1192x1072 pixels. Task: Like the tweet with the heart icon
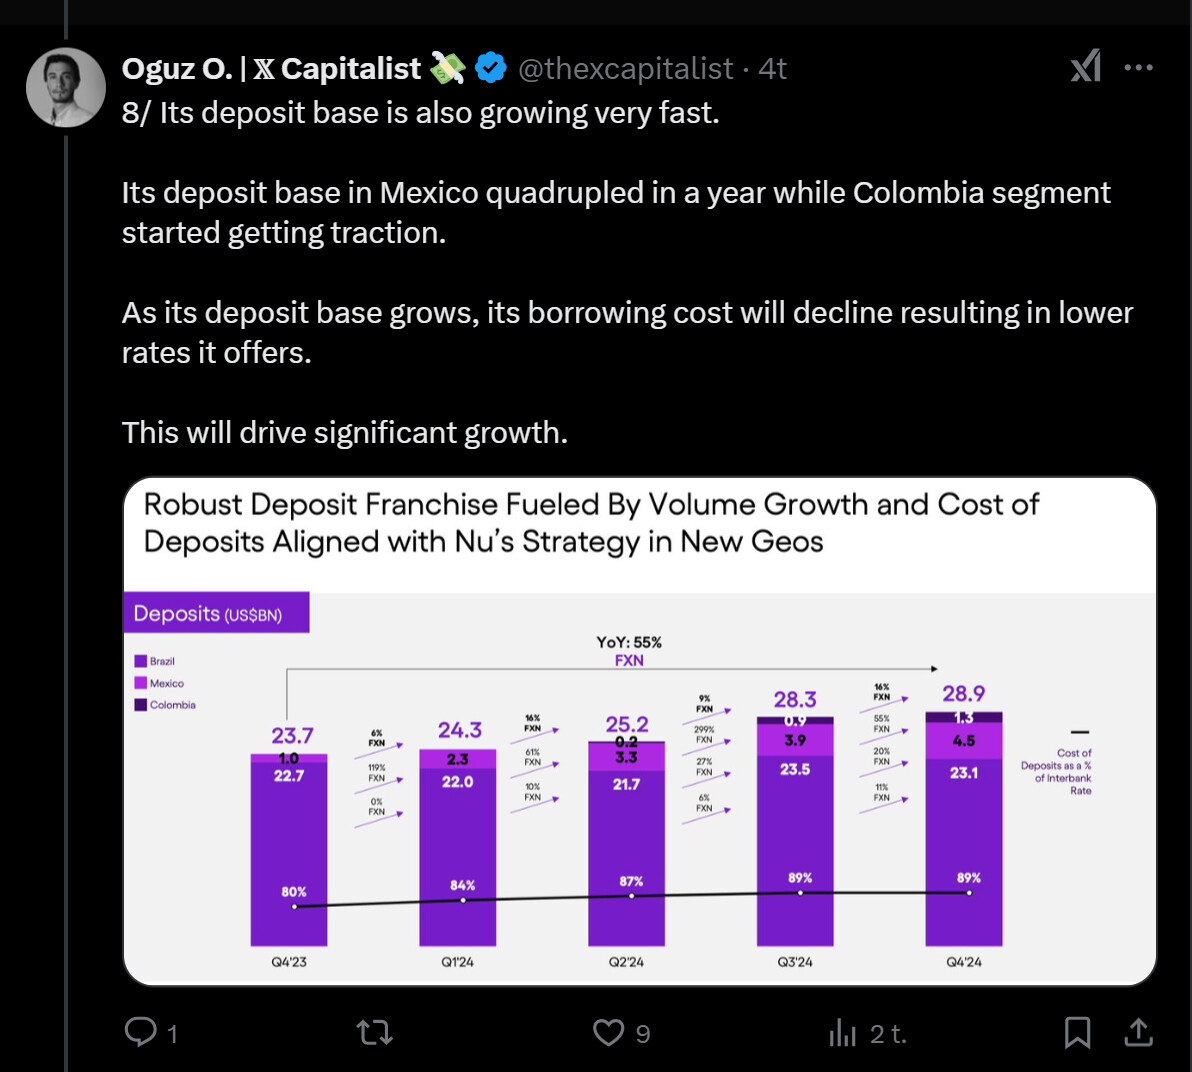coord(608,1032)
